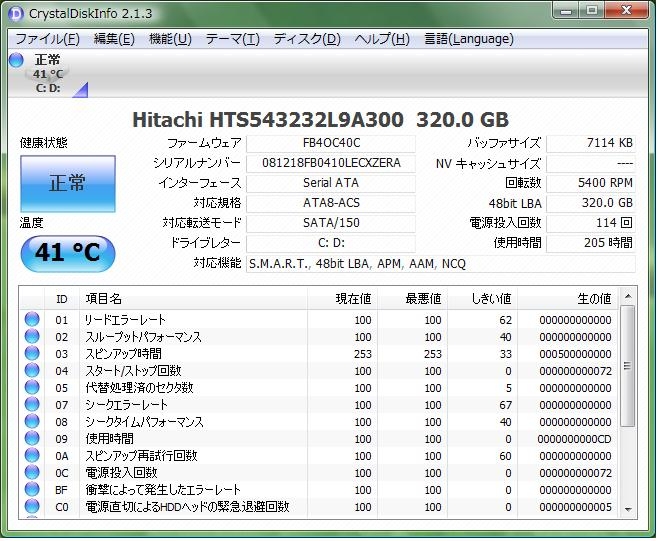Click the firmware field FB4OC40C
Screen dimensions: 658x541
pyautogui.click(x=330, y=144)
